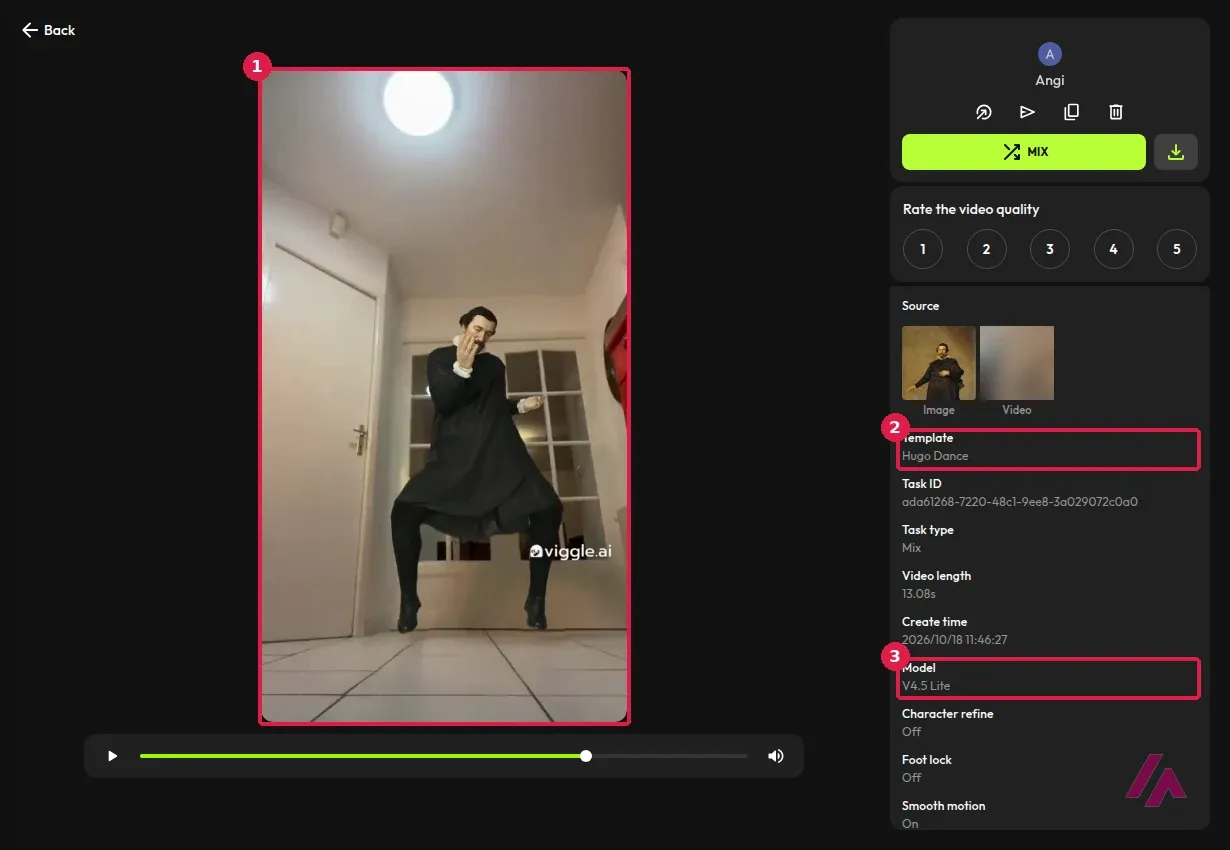Rate the video quality 1
This screenshot has height=850, width=1230.
coord(923,249)
